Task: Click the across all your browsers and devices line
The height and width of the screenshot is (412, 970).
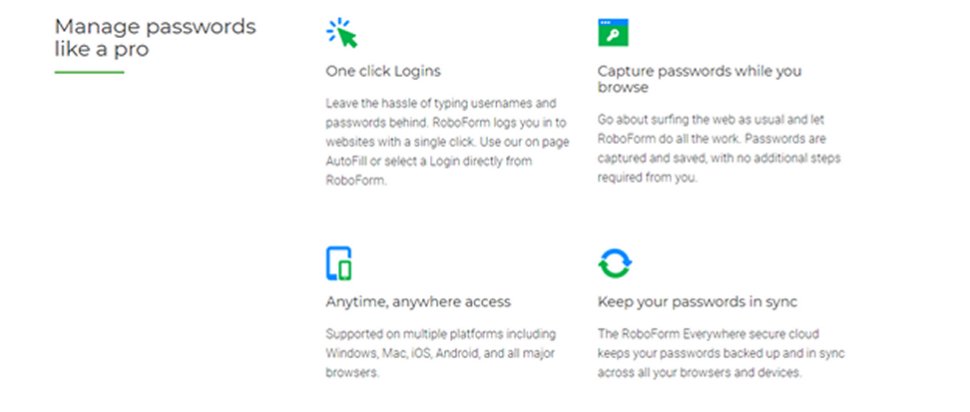Action: (x=699, y=373)
